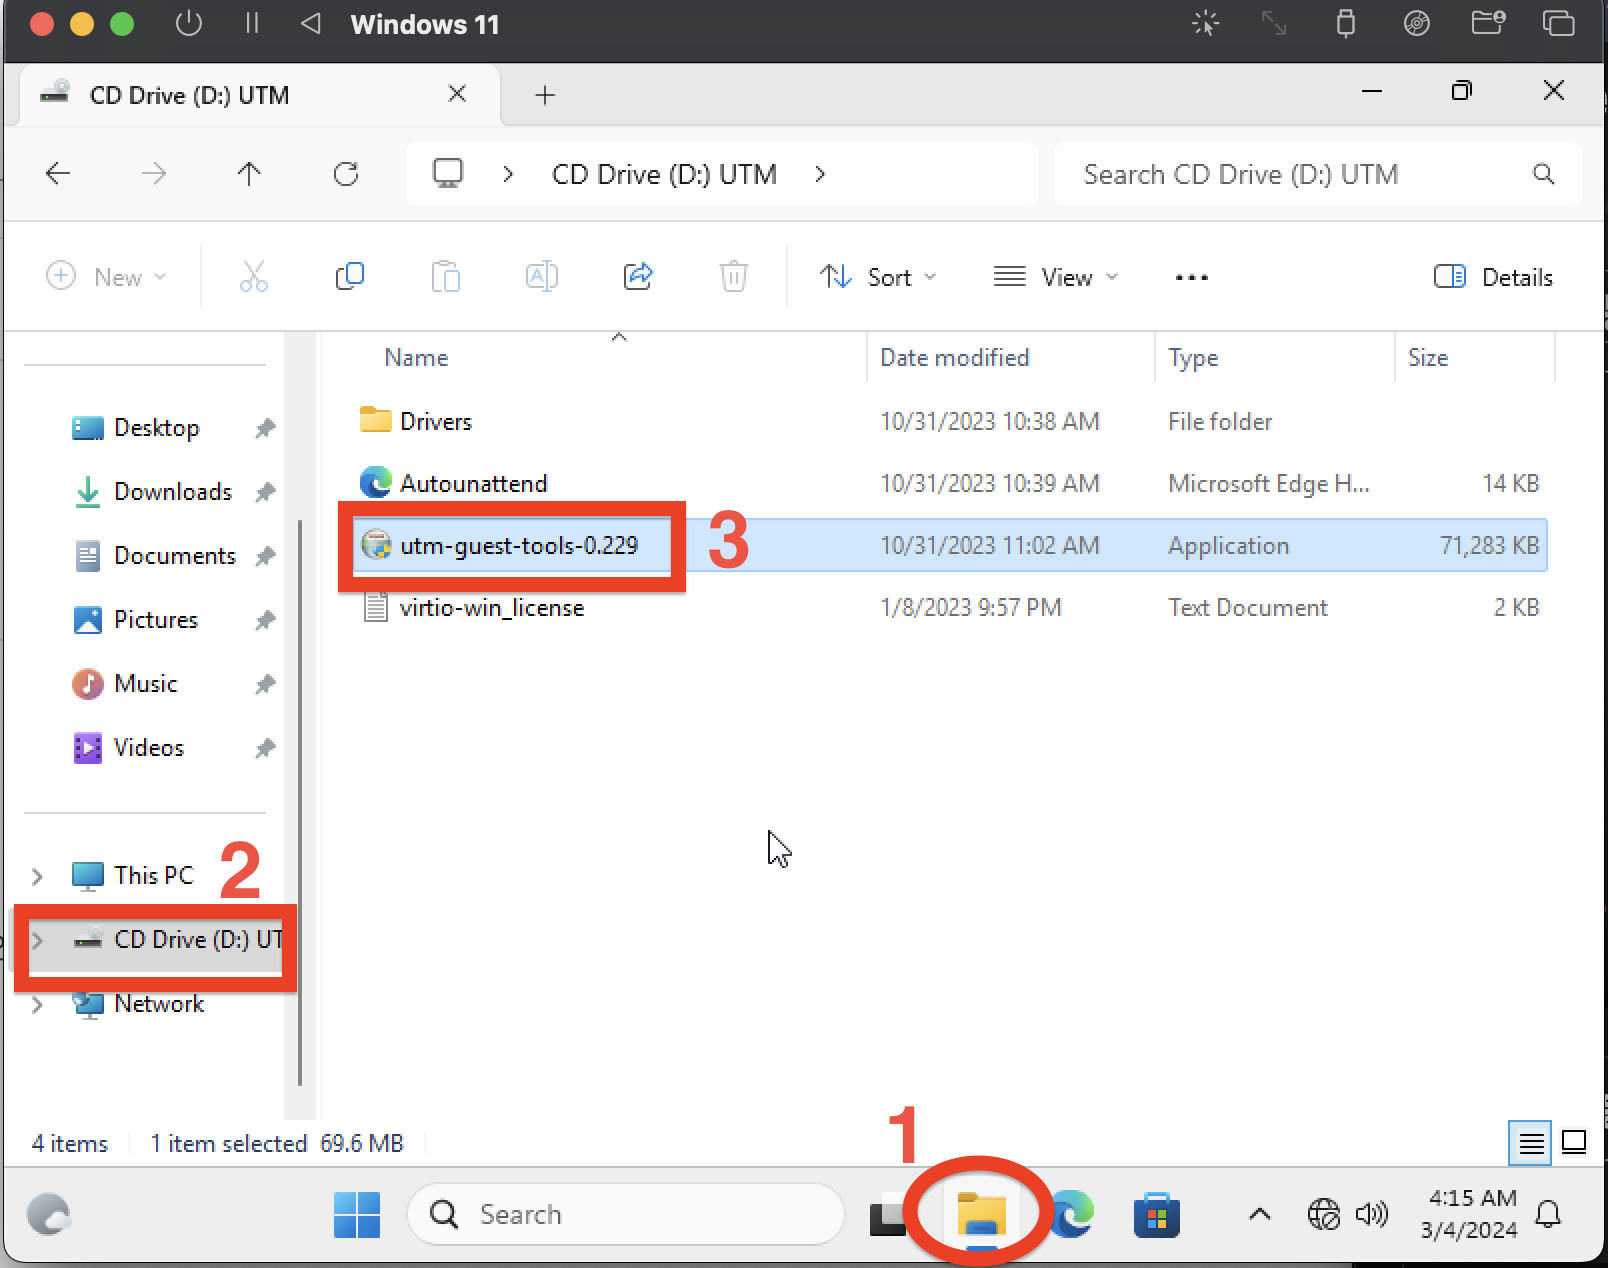Open the volume speaker tray icon
Viewport: 1608px width, 1268px height.
point(1371,1215)
